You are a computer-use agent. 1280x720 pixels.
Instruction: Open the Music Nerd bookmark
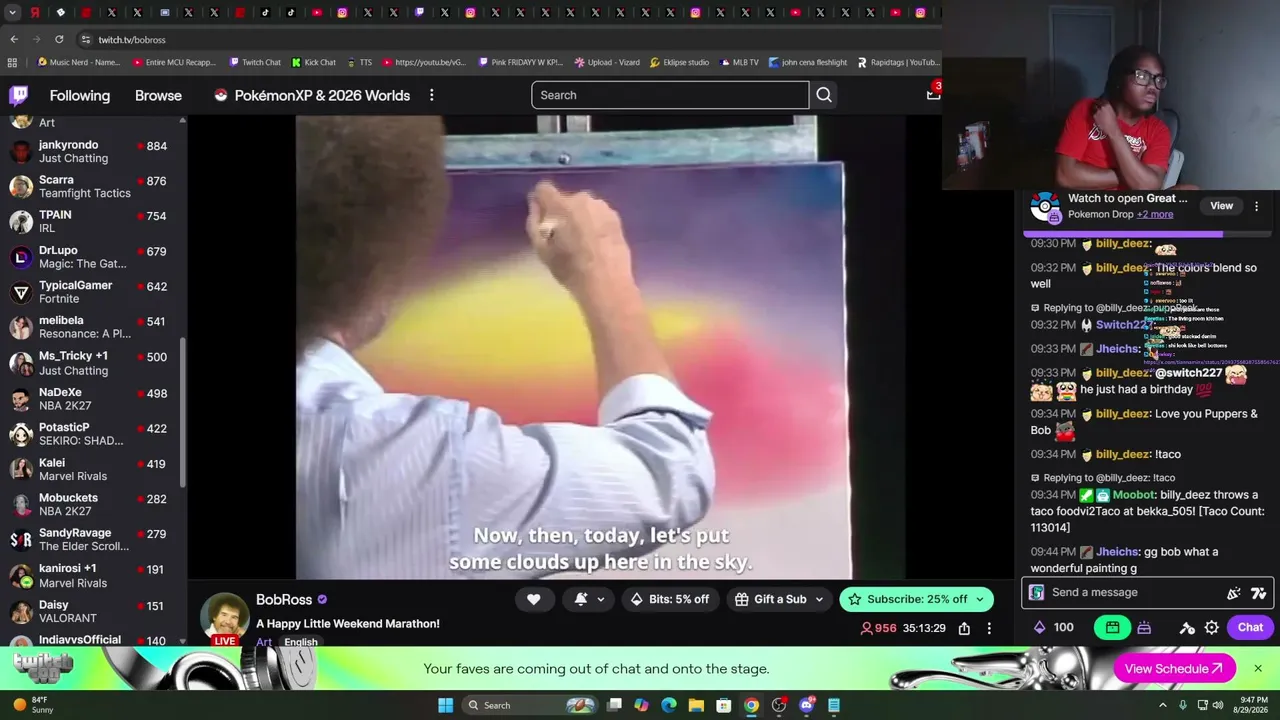[x=79, y=62]
